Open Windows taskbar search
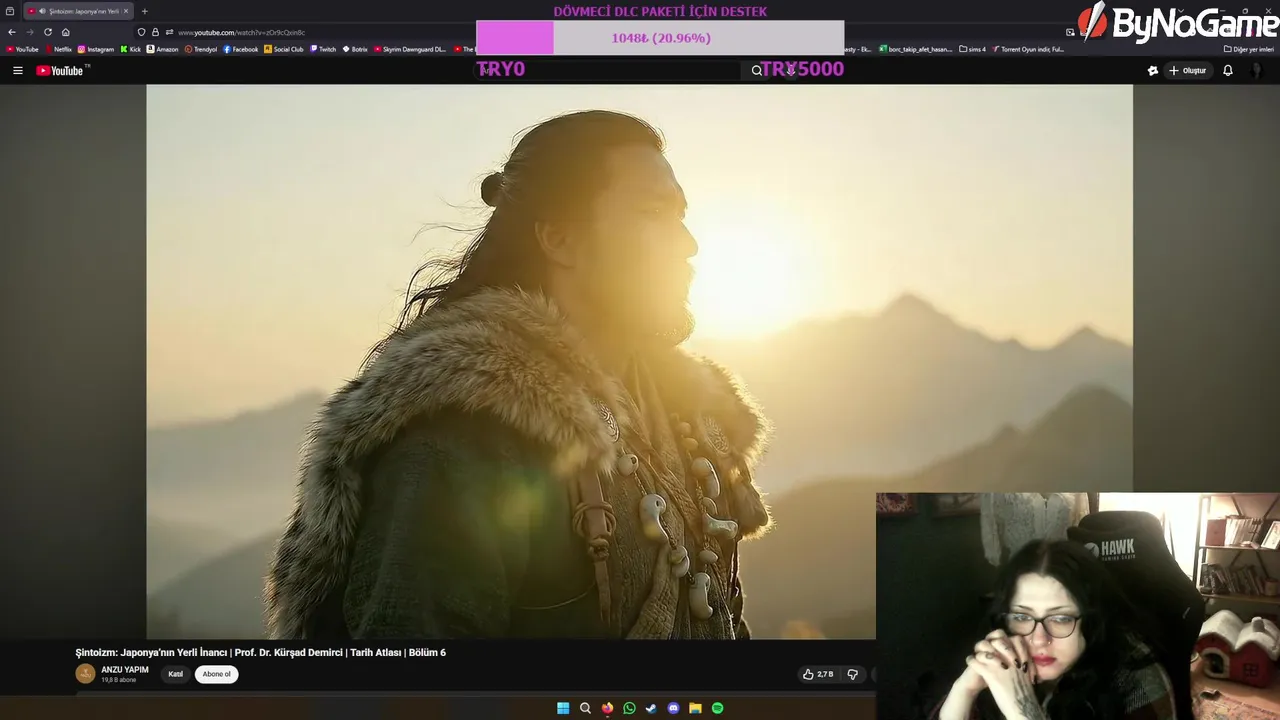This screenshot has height=720, width=1280. [585, 708]
